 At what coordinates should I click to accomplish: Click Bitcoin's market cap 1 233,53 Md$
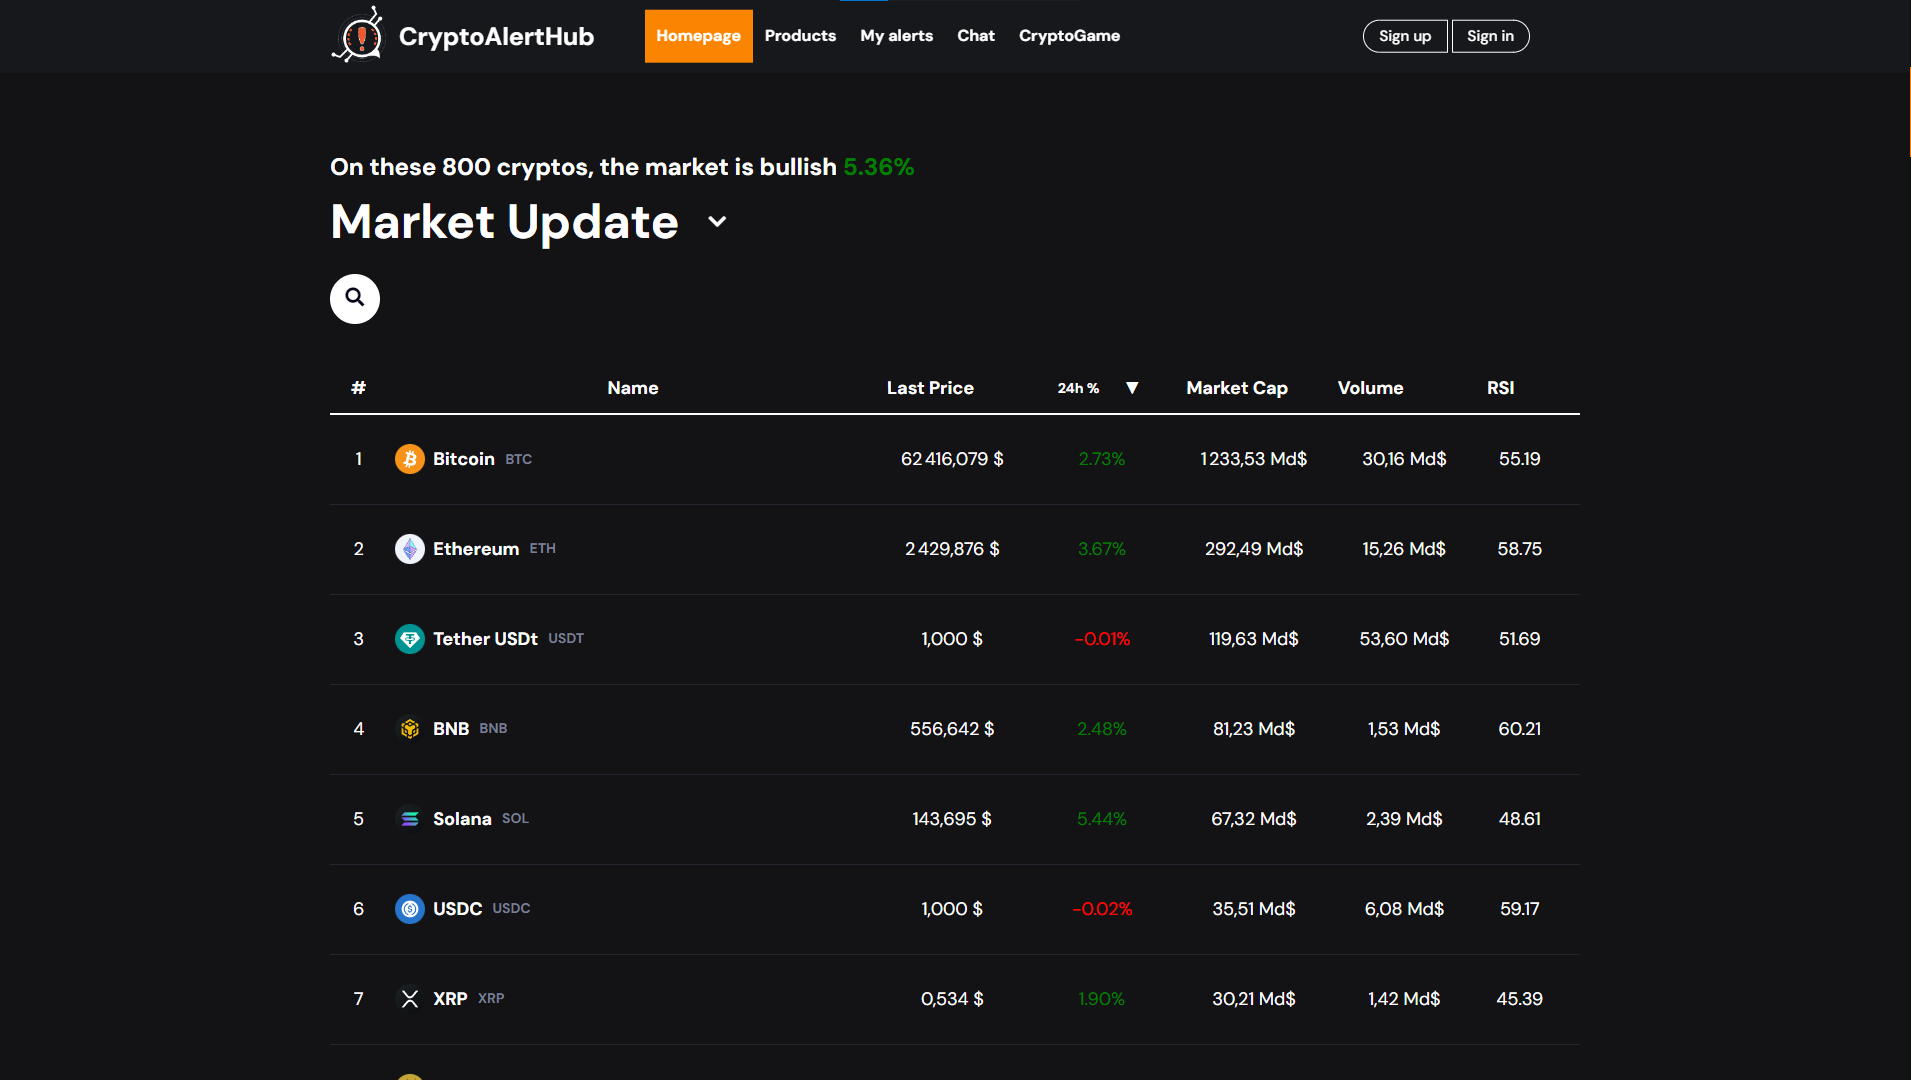[x=1254, y=459]
